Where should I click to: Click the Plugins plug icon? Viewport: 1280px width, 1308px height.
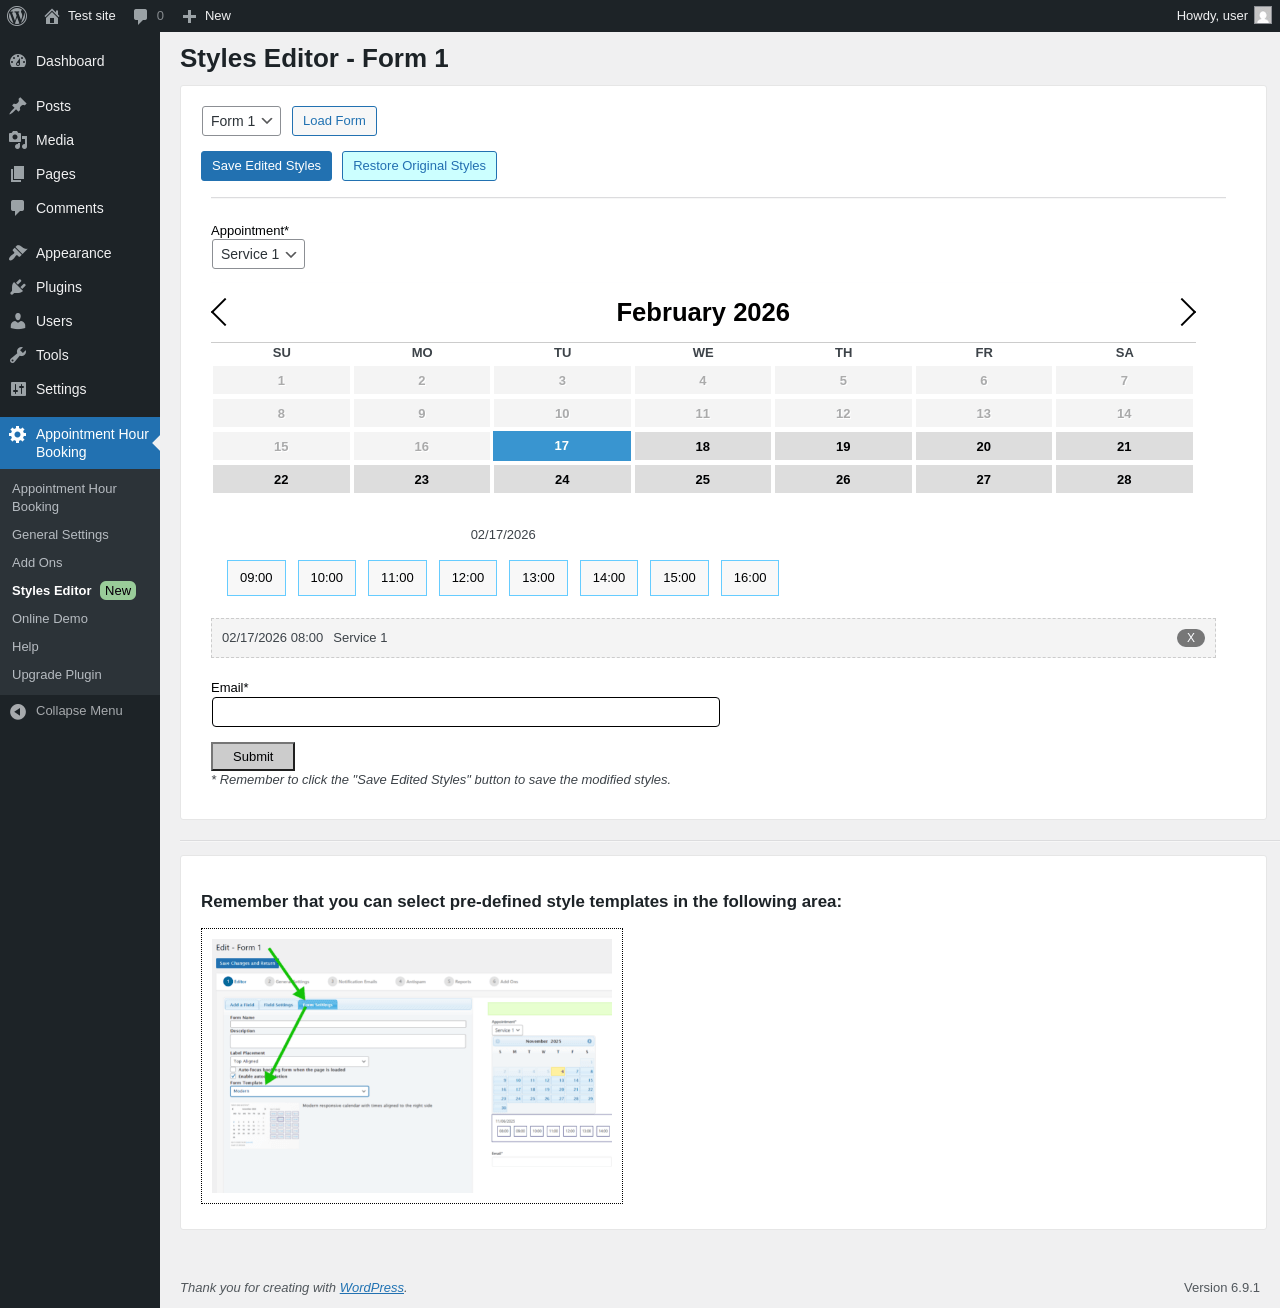click(18, 287)
